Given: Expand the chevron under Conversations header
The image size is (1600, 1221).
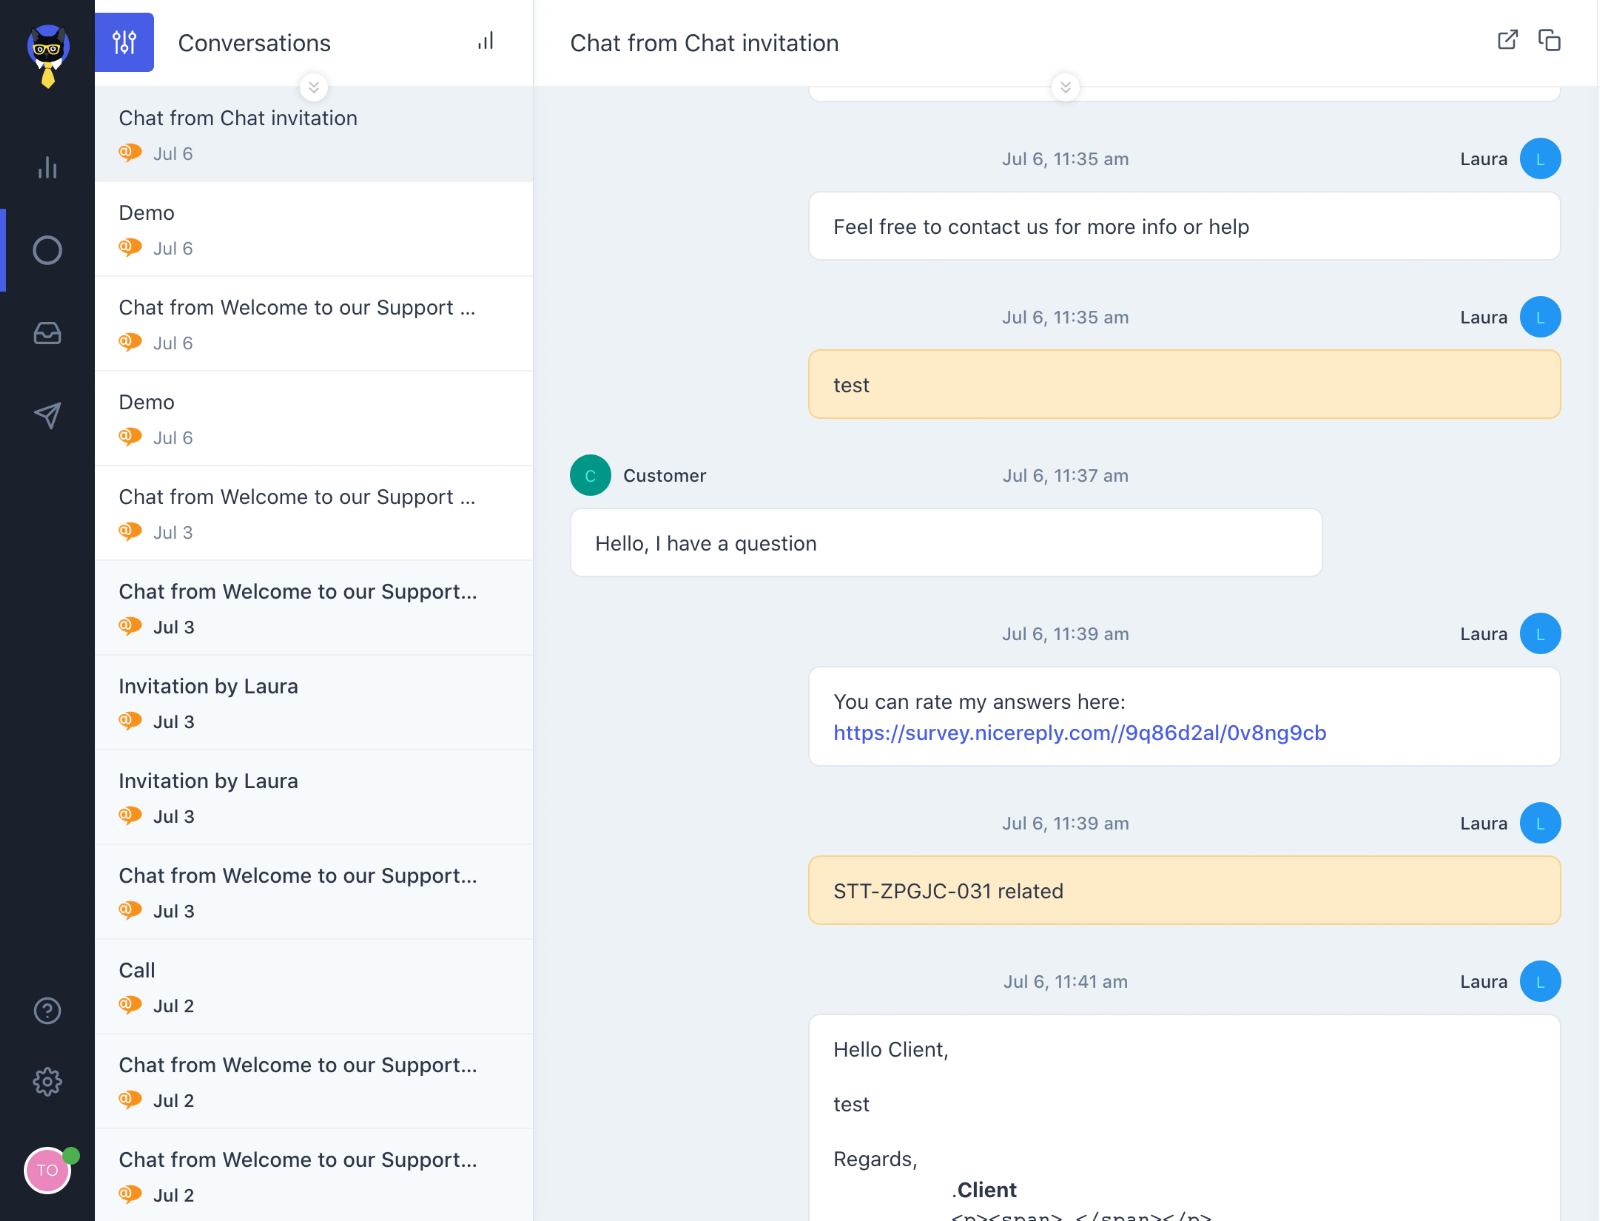Looking at the screenshot, I should click(314, 87).
